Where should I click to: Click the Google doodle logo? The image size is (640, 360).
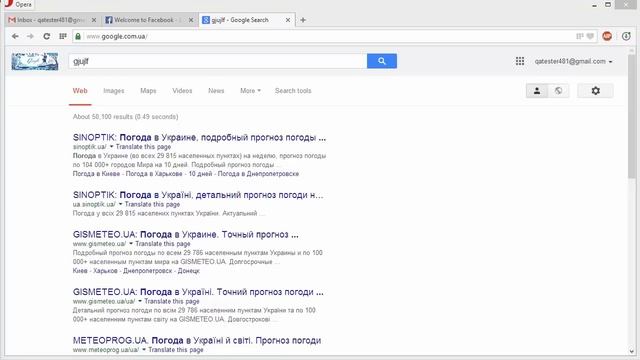[x=35, y=61]
